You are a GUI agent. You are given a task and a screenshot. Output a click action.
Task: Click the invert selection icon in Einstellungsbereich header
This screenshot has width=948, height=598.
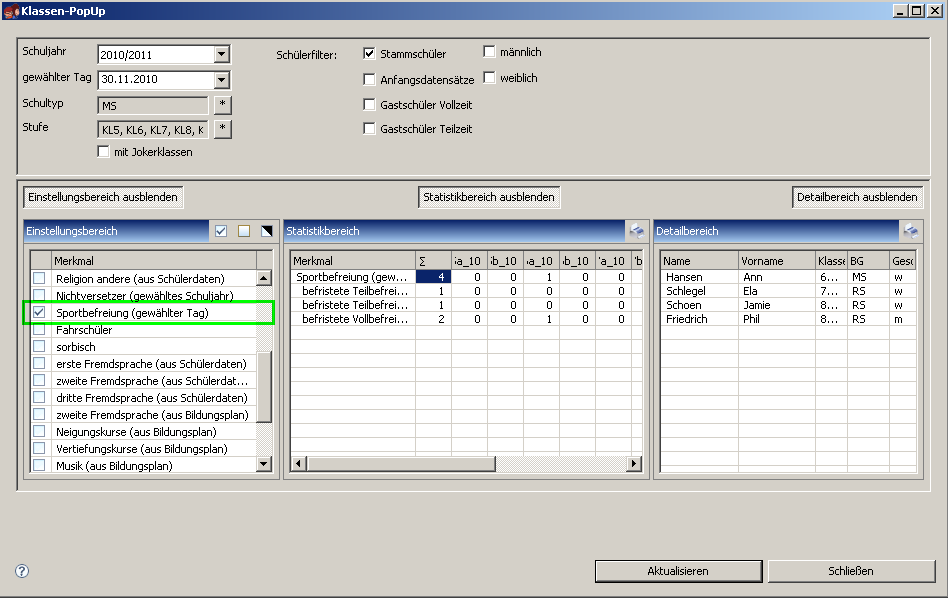point(266,231)
